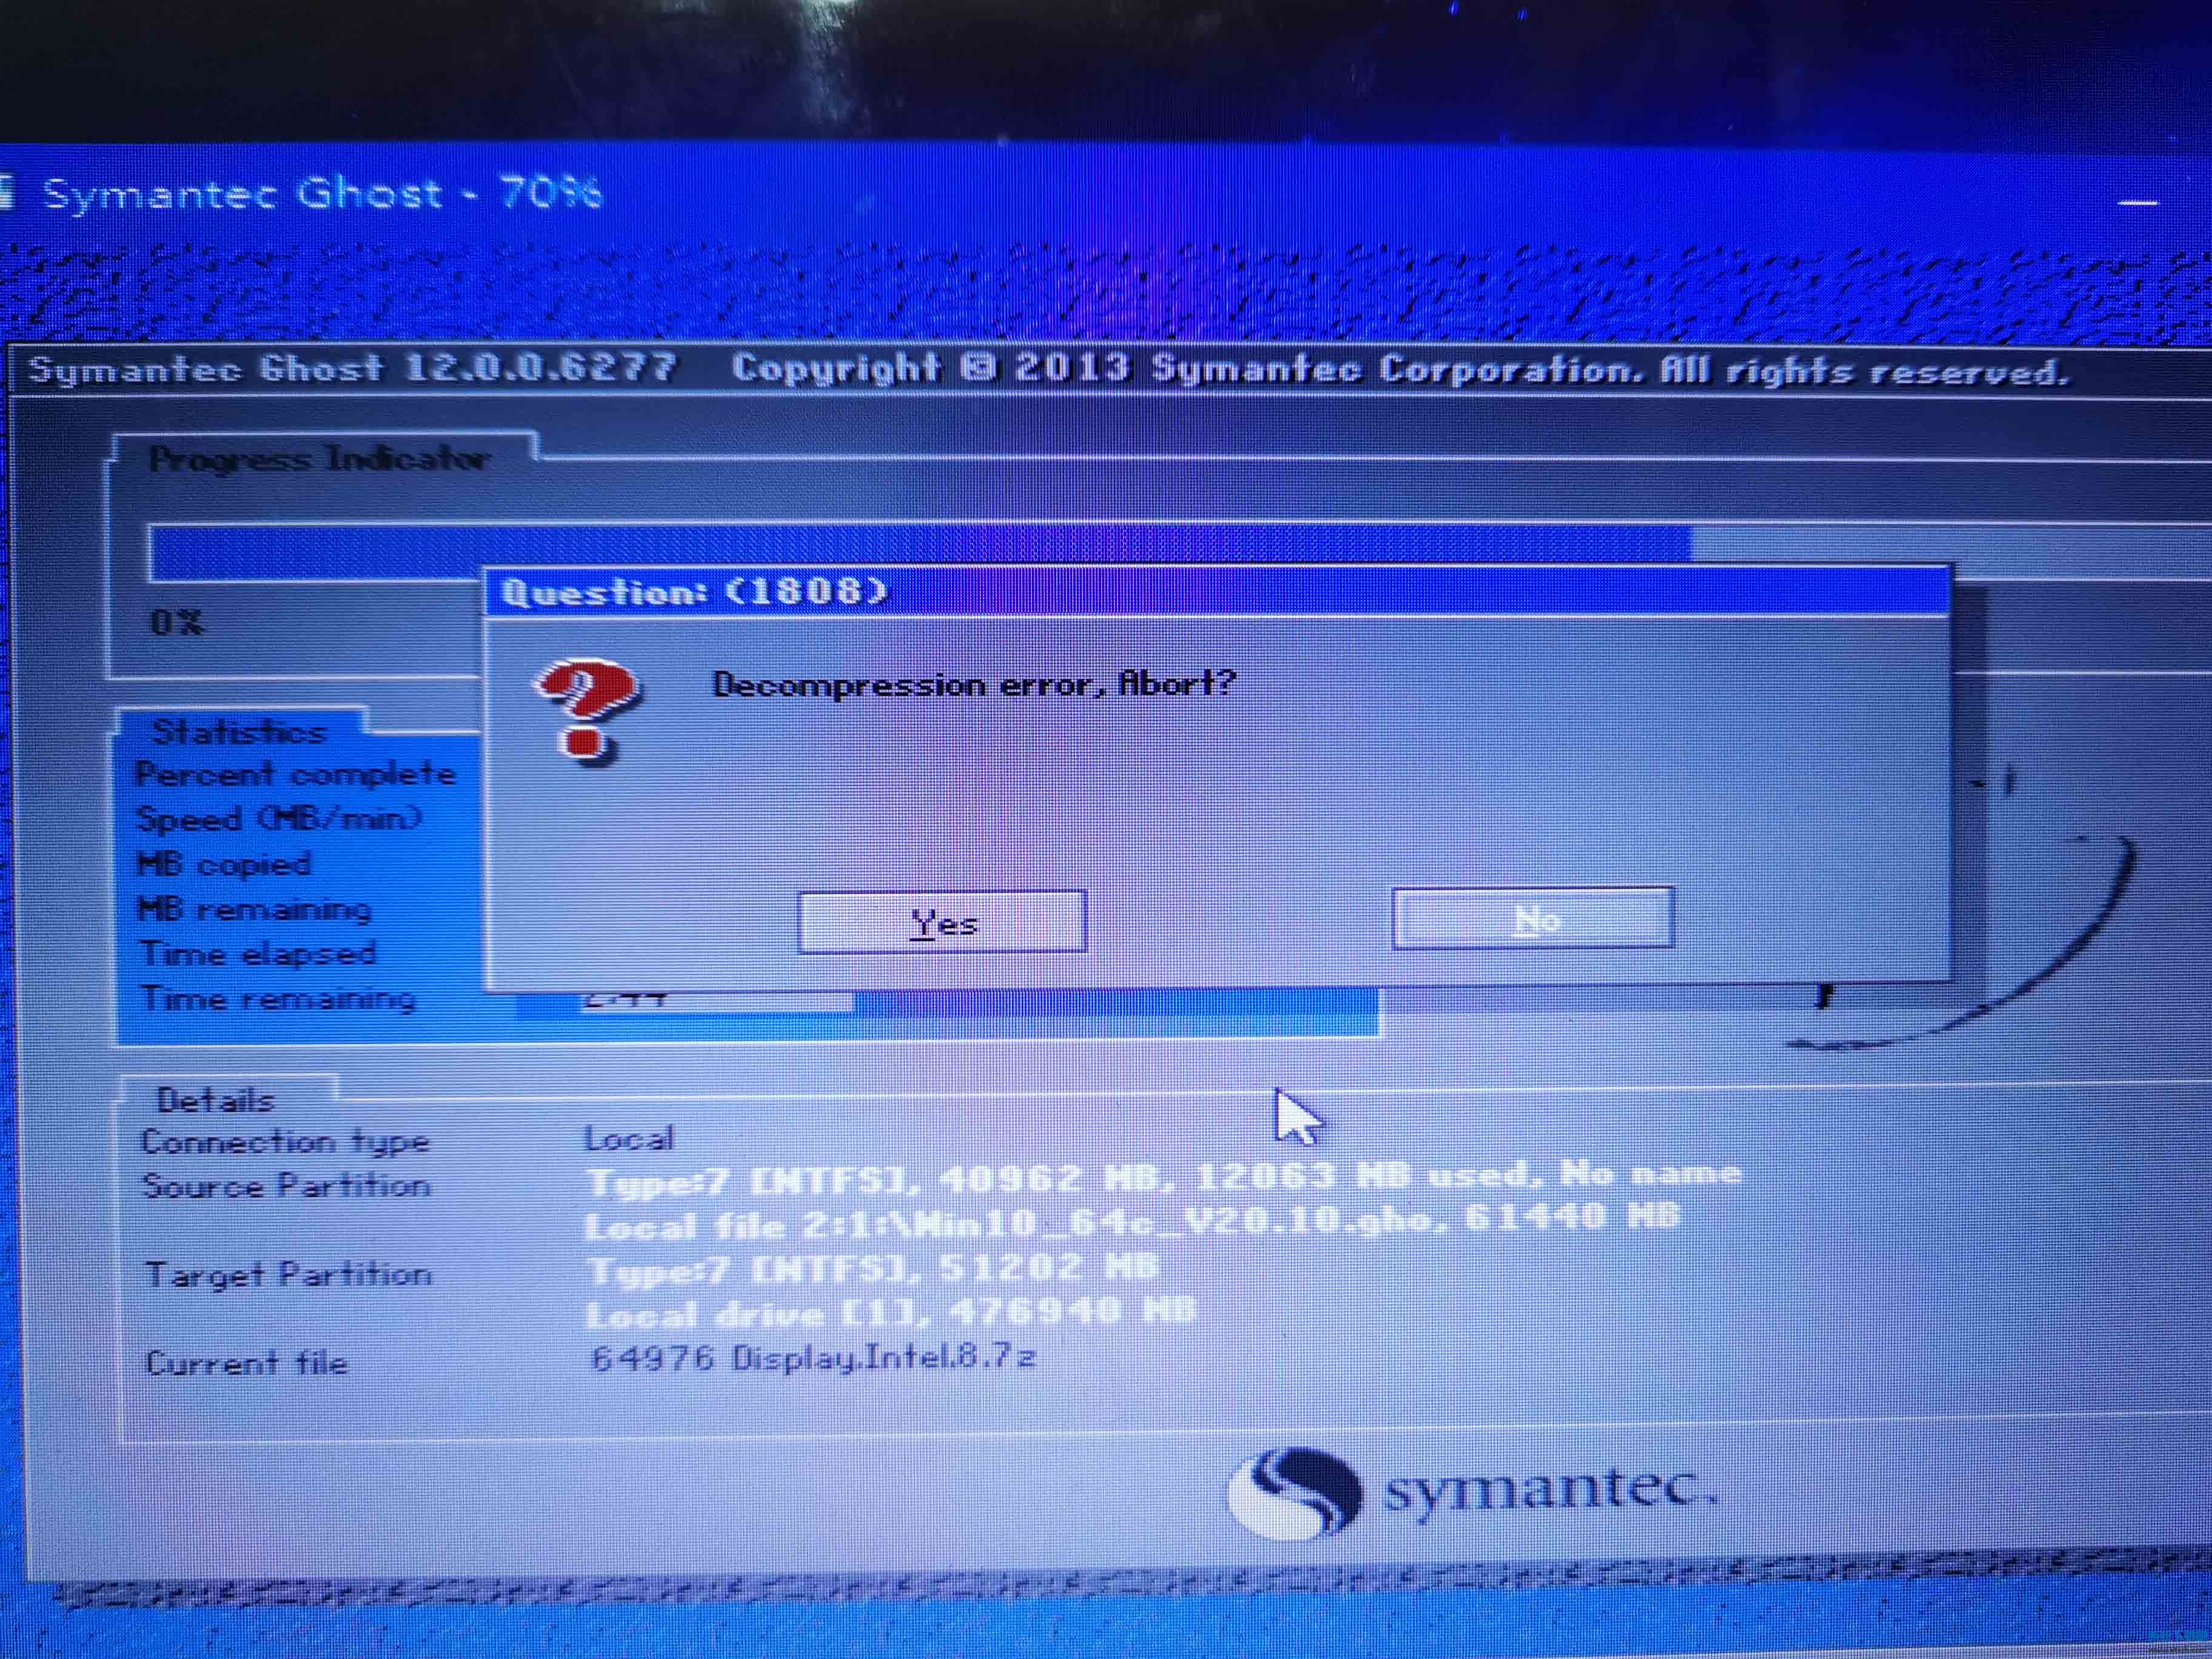Click the Source Partition label
This screenshot has width=2212, height=1659.
tap(286, 1186)
